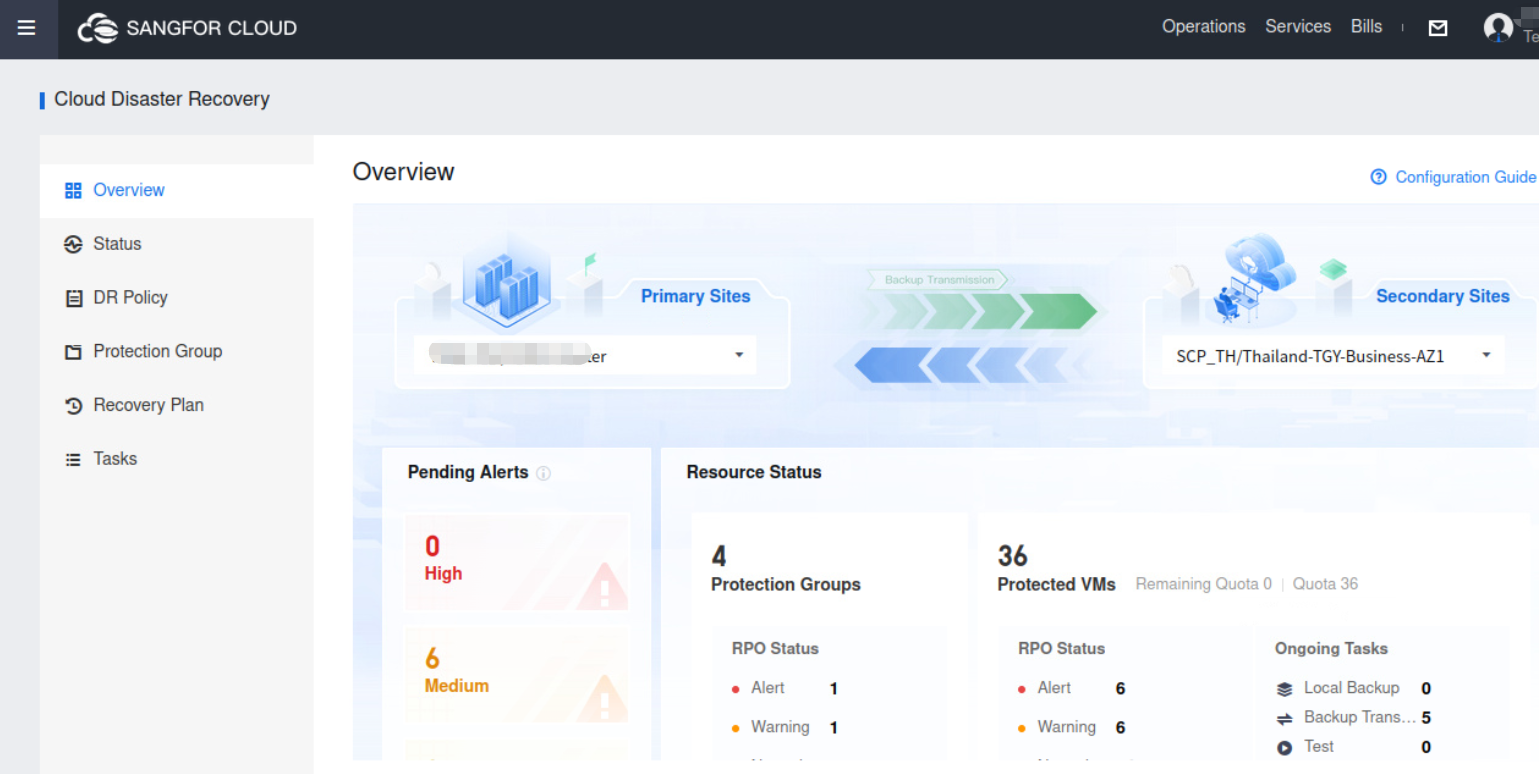
Task: Click the Remaining Quota 0 text
Action: coord(1203,584)
